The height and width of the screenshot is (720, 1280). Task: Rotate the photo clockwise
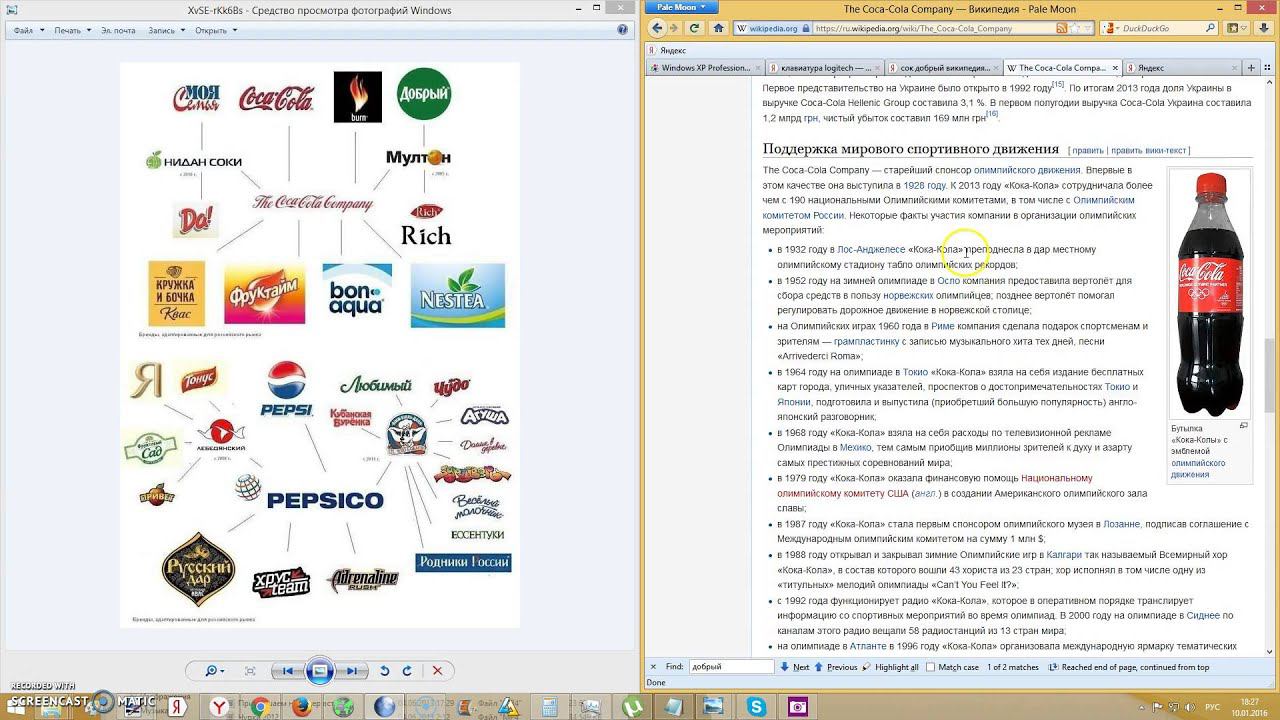407,671
